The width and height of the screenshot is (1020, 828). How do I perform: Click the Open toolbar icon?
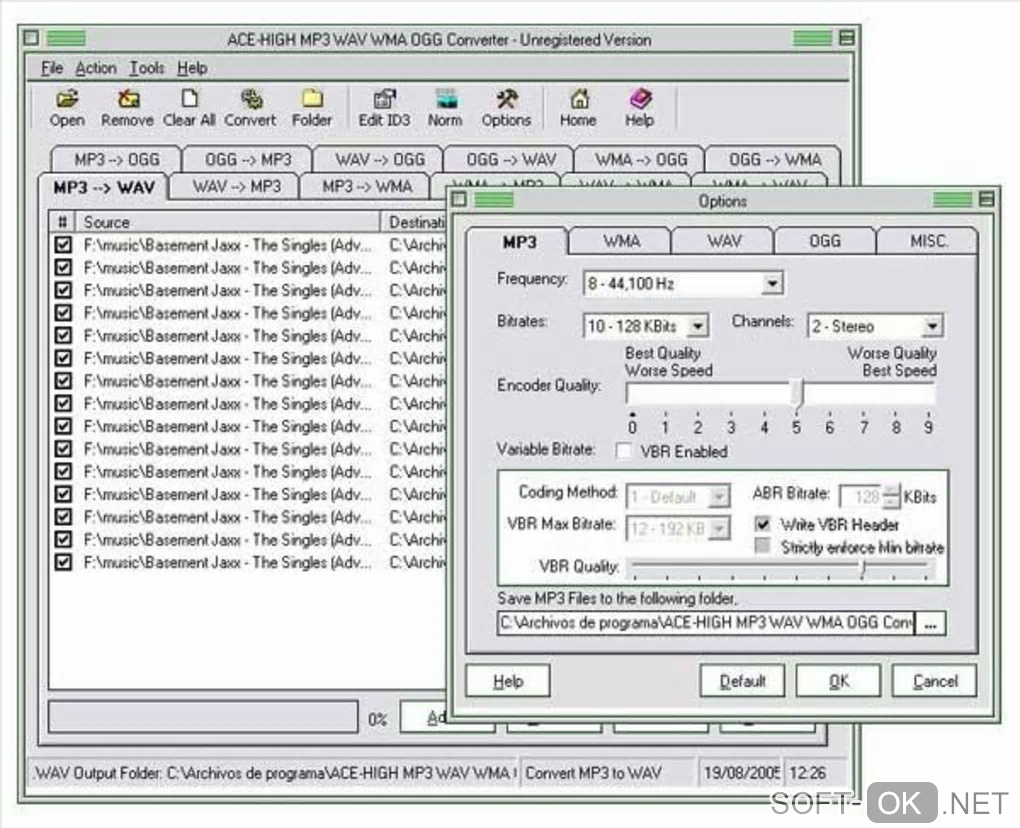point(67,108)
